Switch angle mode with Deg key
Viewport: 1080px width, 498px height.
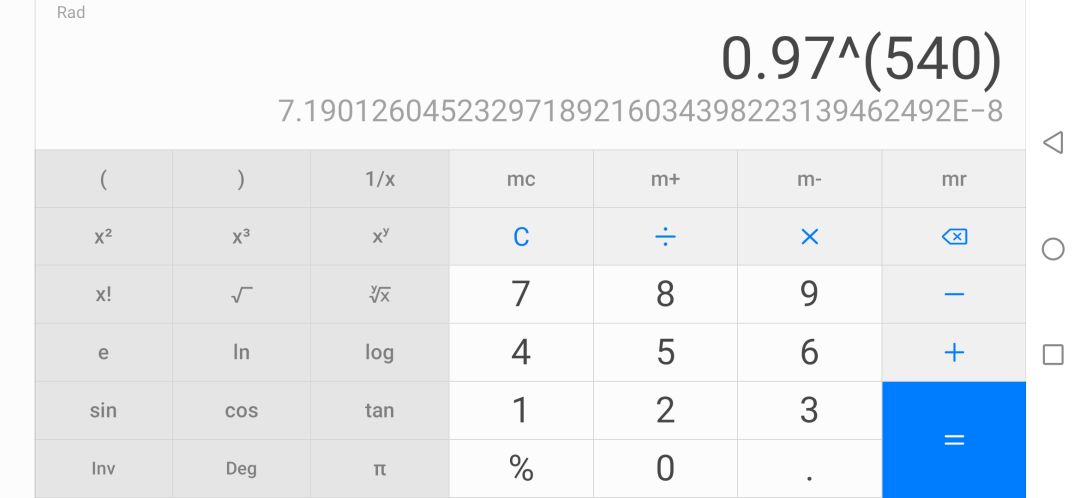click(241, 468)
